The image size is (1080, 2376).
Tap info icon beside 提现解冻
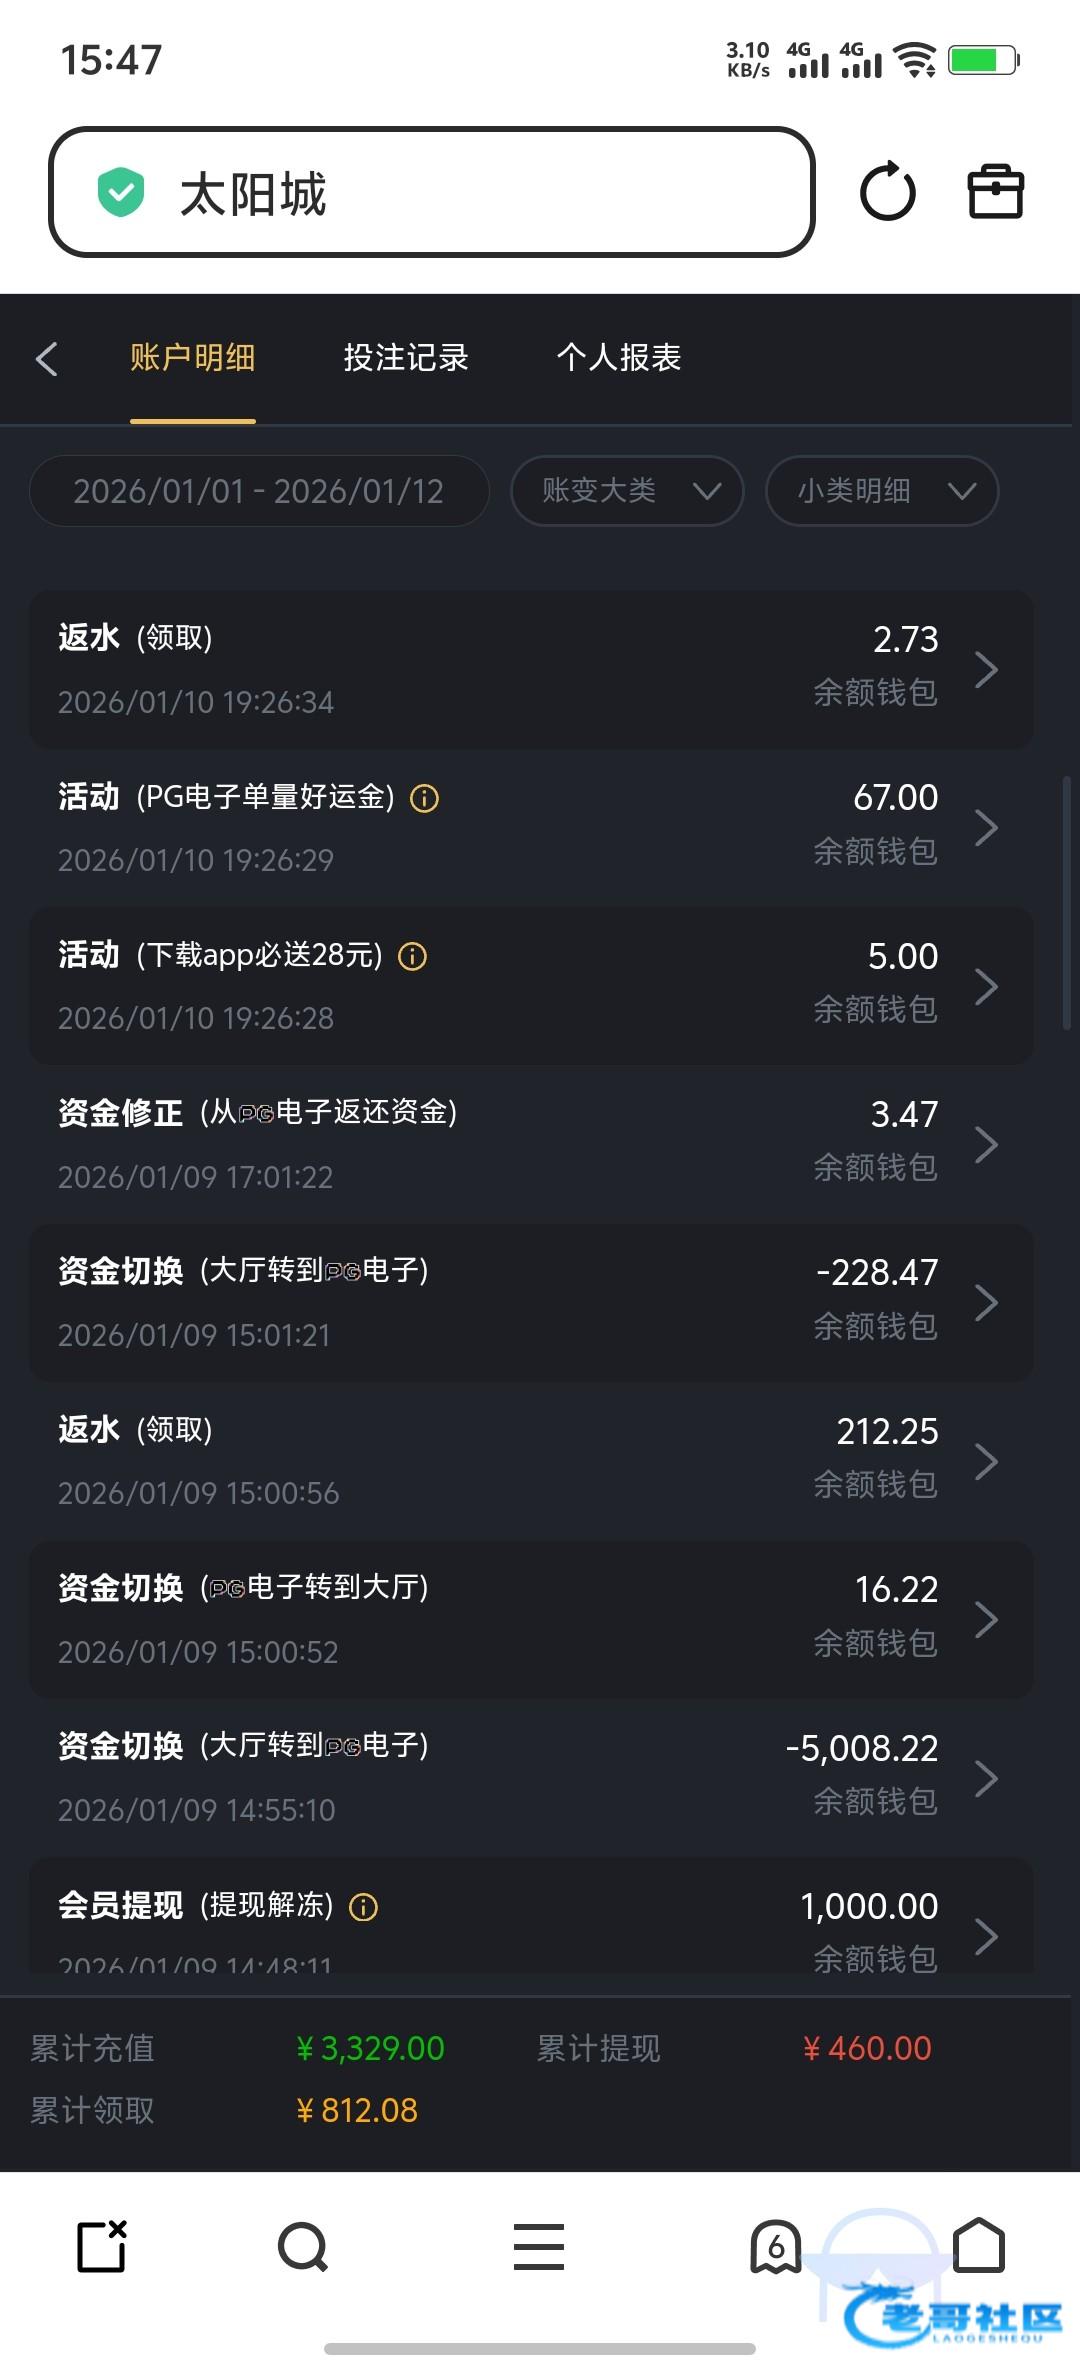(363, 1907)
